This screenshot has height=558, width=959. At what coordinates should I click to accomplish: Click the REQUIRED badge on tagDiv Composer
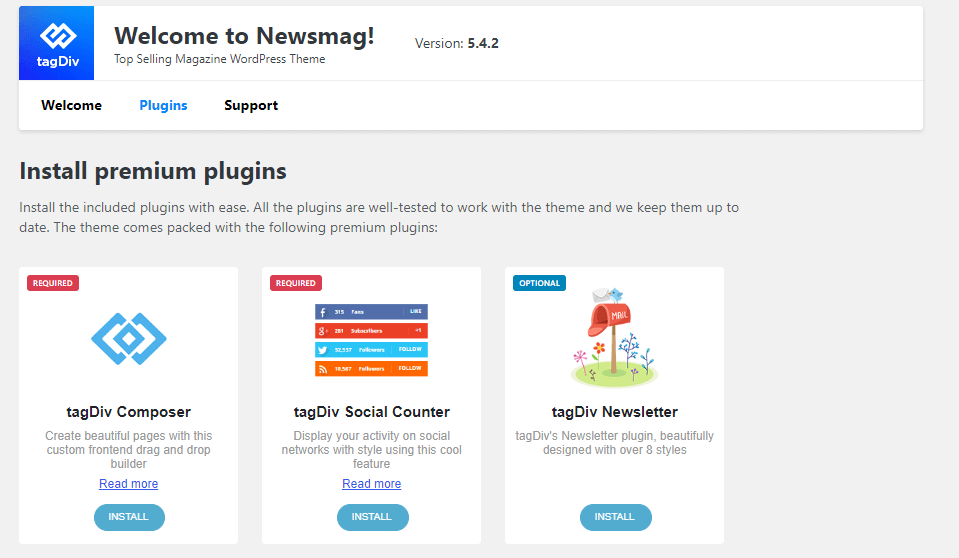click(x=53, y=283)
